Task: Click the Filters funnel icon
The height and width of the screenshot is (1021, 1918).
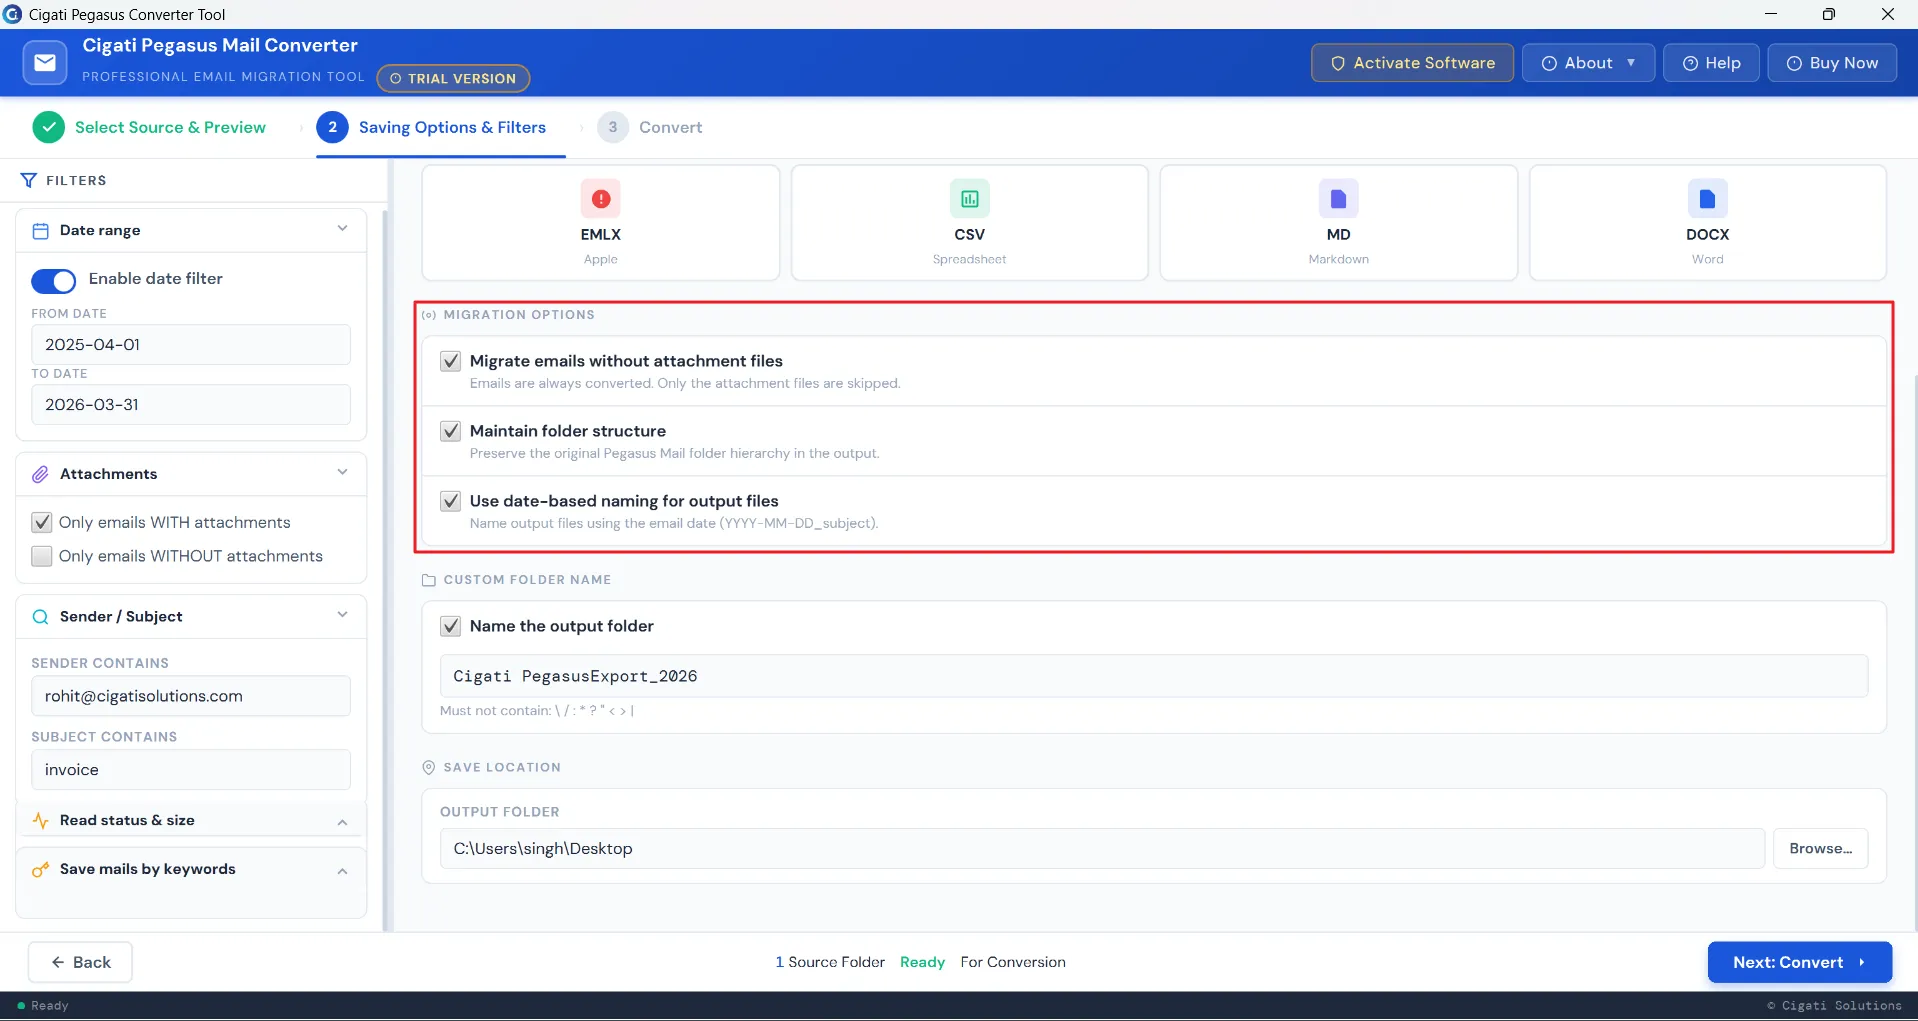Action: [x=28, y=180]
